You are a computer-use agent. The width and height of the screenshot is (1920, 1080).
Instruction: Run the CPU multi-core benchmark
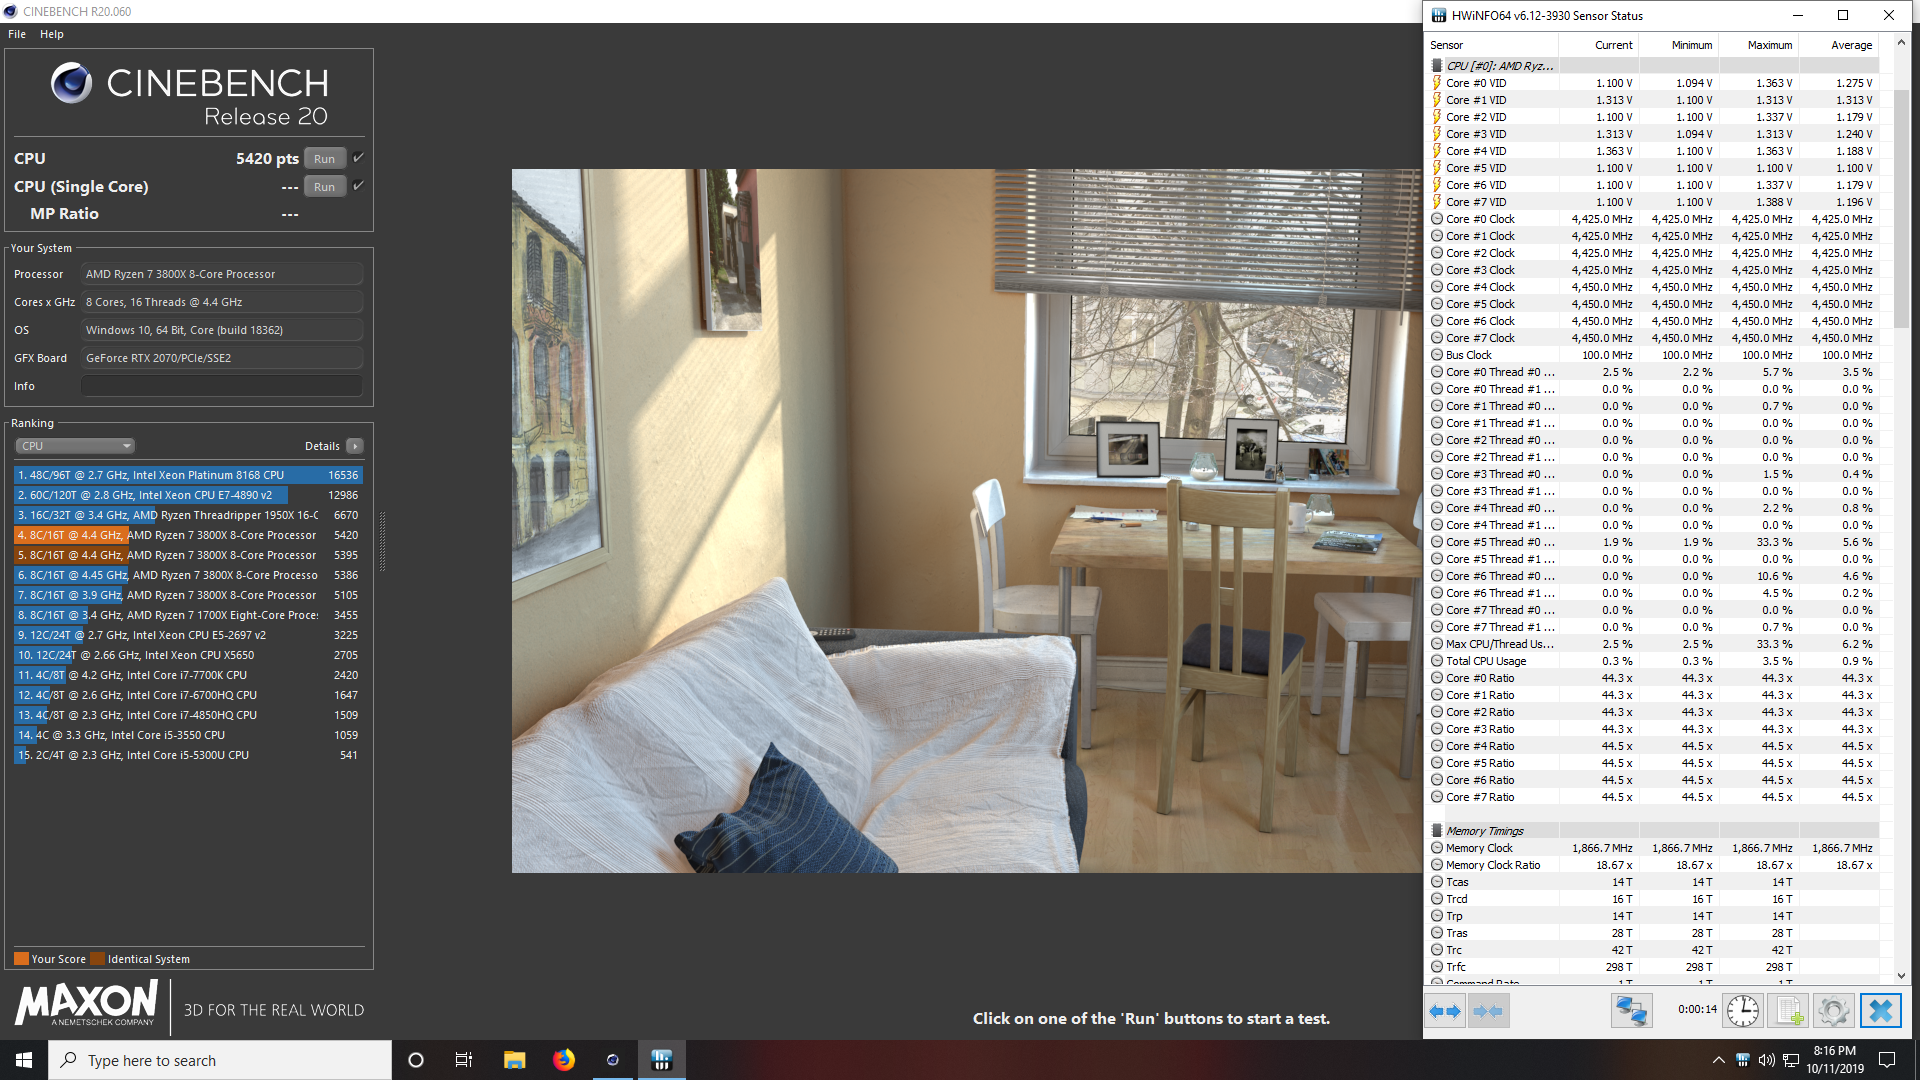coord(325,159)
